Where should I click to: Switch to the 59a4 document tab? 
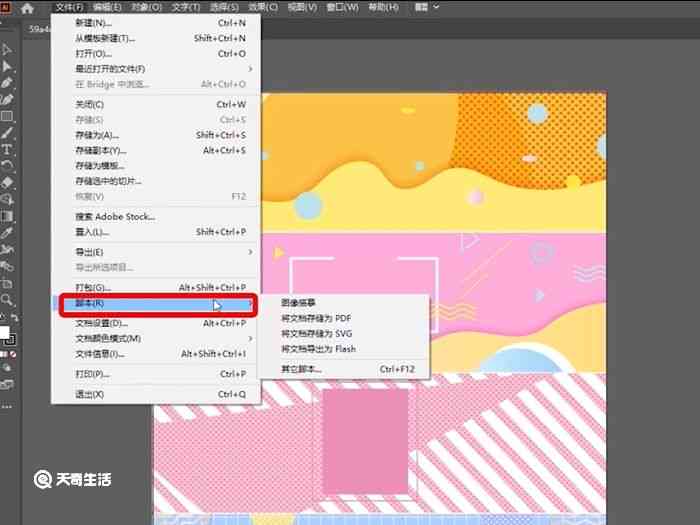click(39, 29)
